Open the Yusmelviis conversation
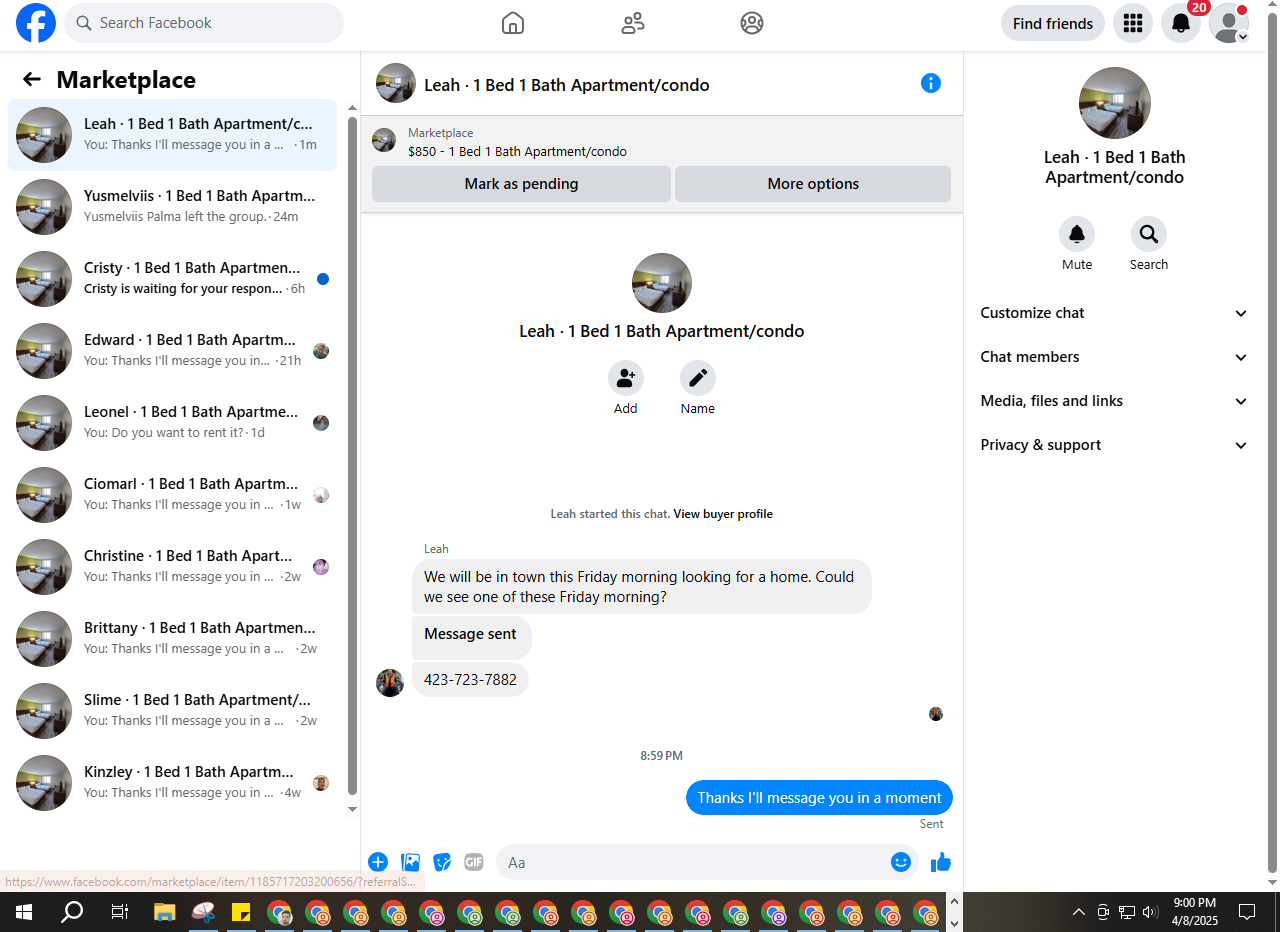The width and height of the screenshot is (1280, 932). (172, 207)
